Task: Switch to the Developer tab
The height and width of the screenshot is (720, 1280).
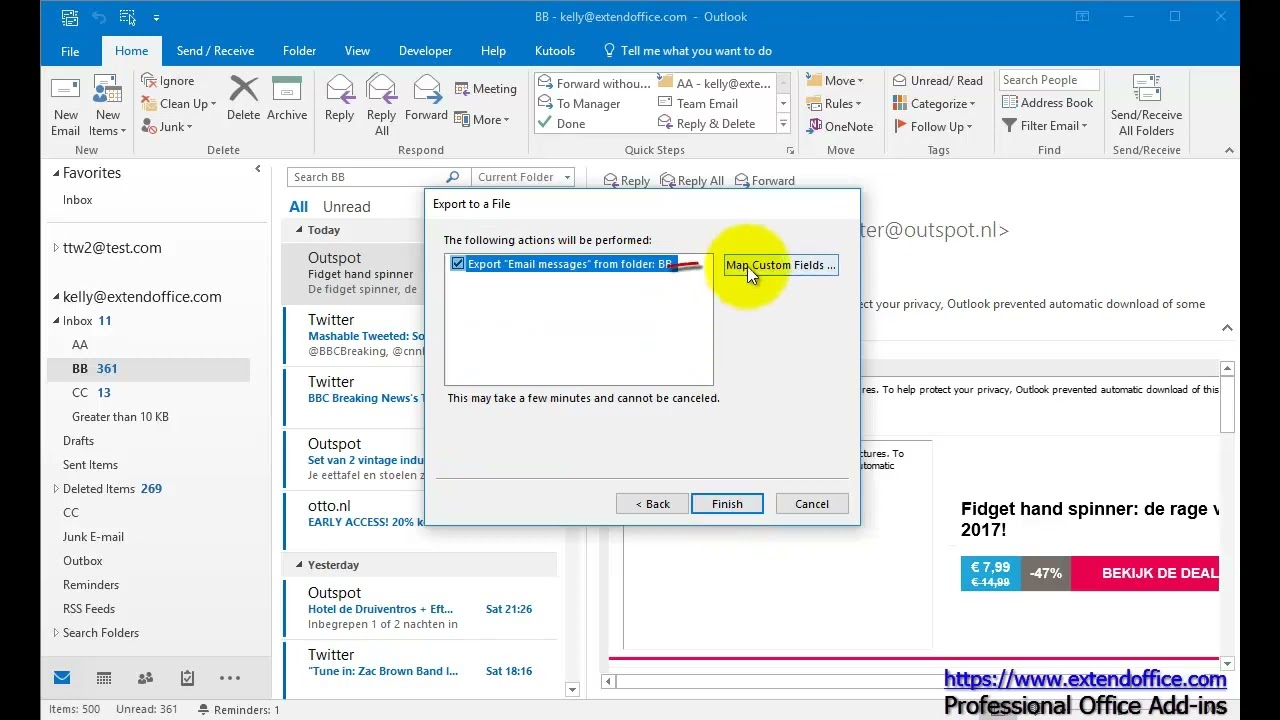Action: coord(424,51)
